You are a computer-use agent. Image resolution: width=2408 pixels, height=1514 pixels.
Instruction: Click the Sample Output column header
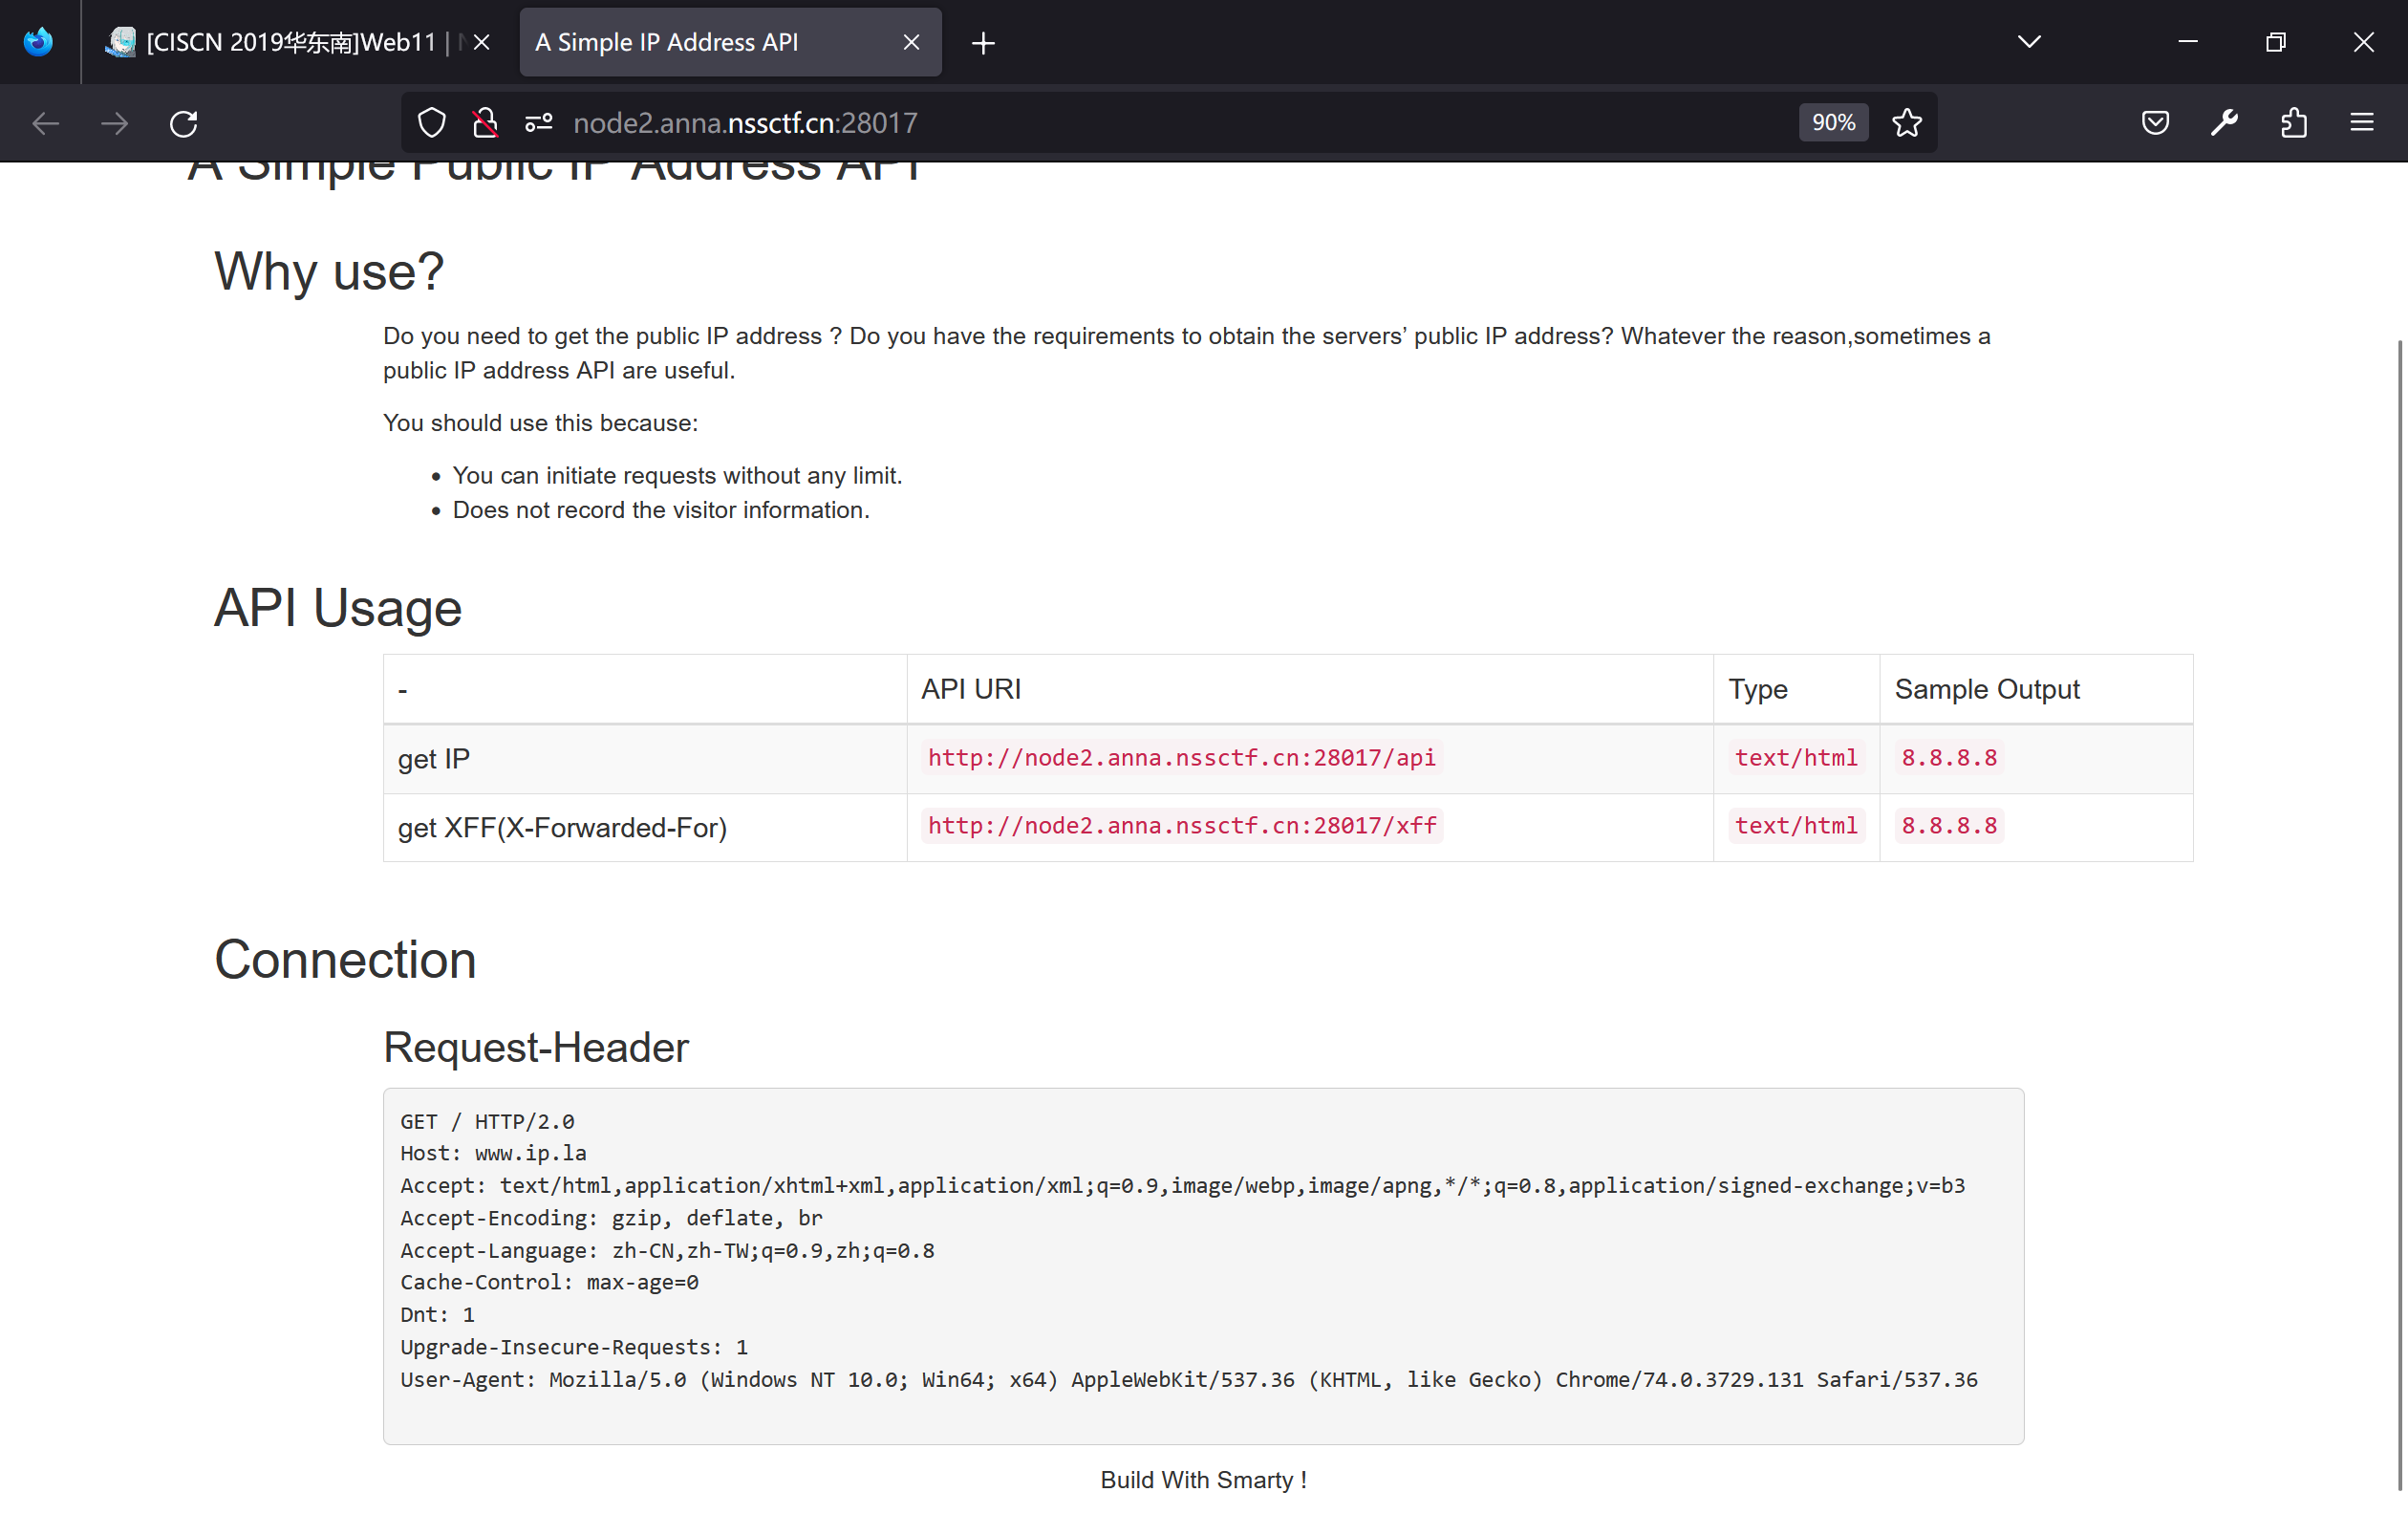(x=2036, y=689)
